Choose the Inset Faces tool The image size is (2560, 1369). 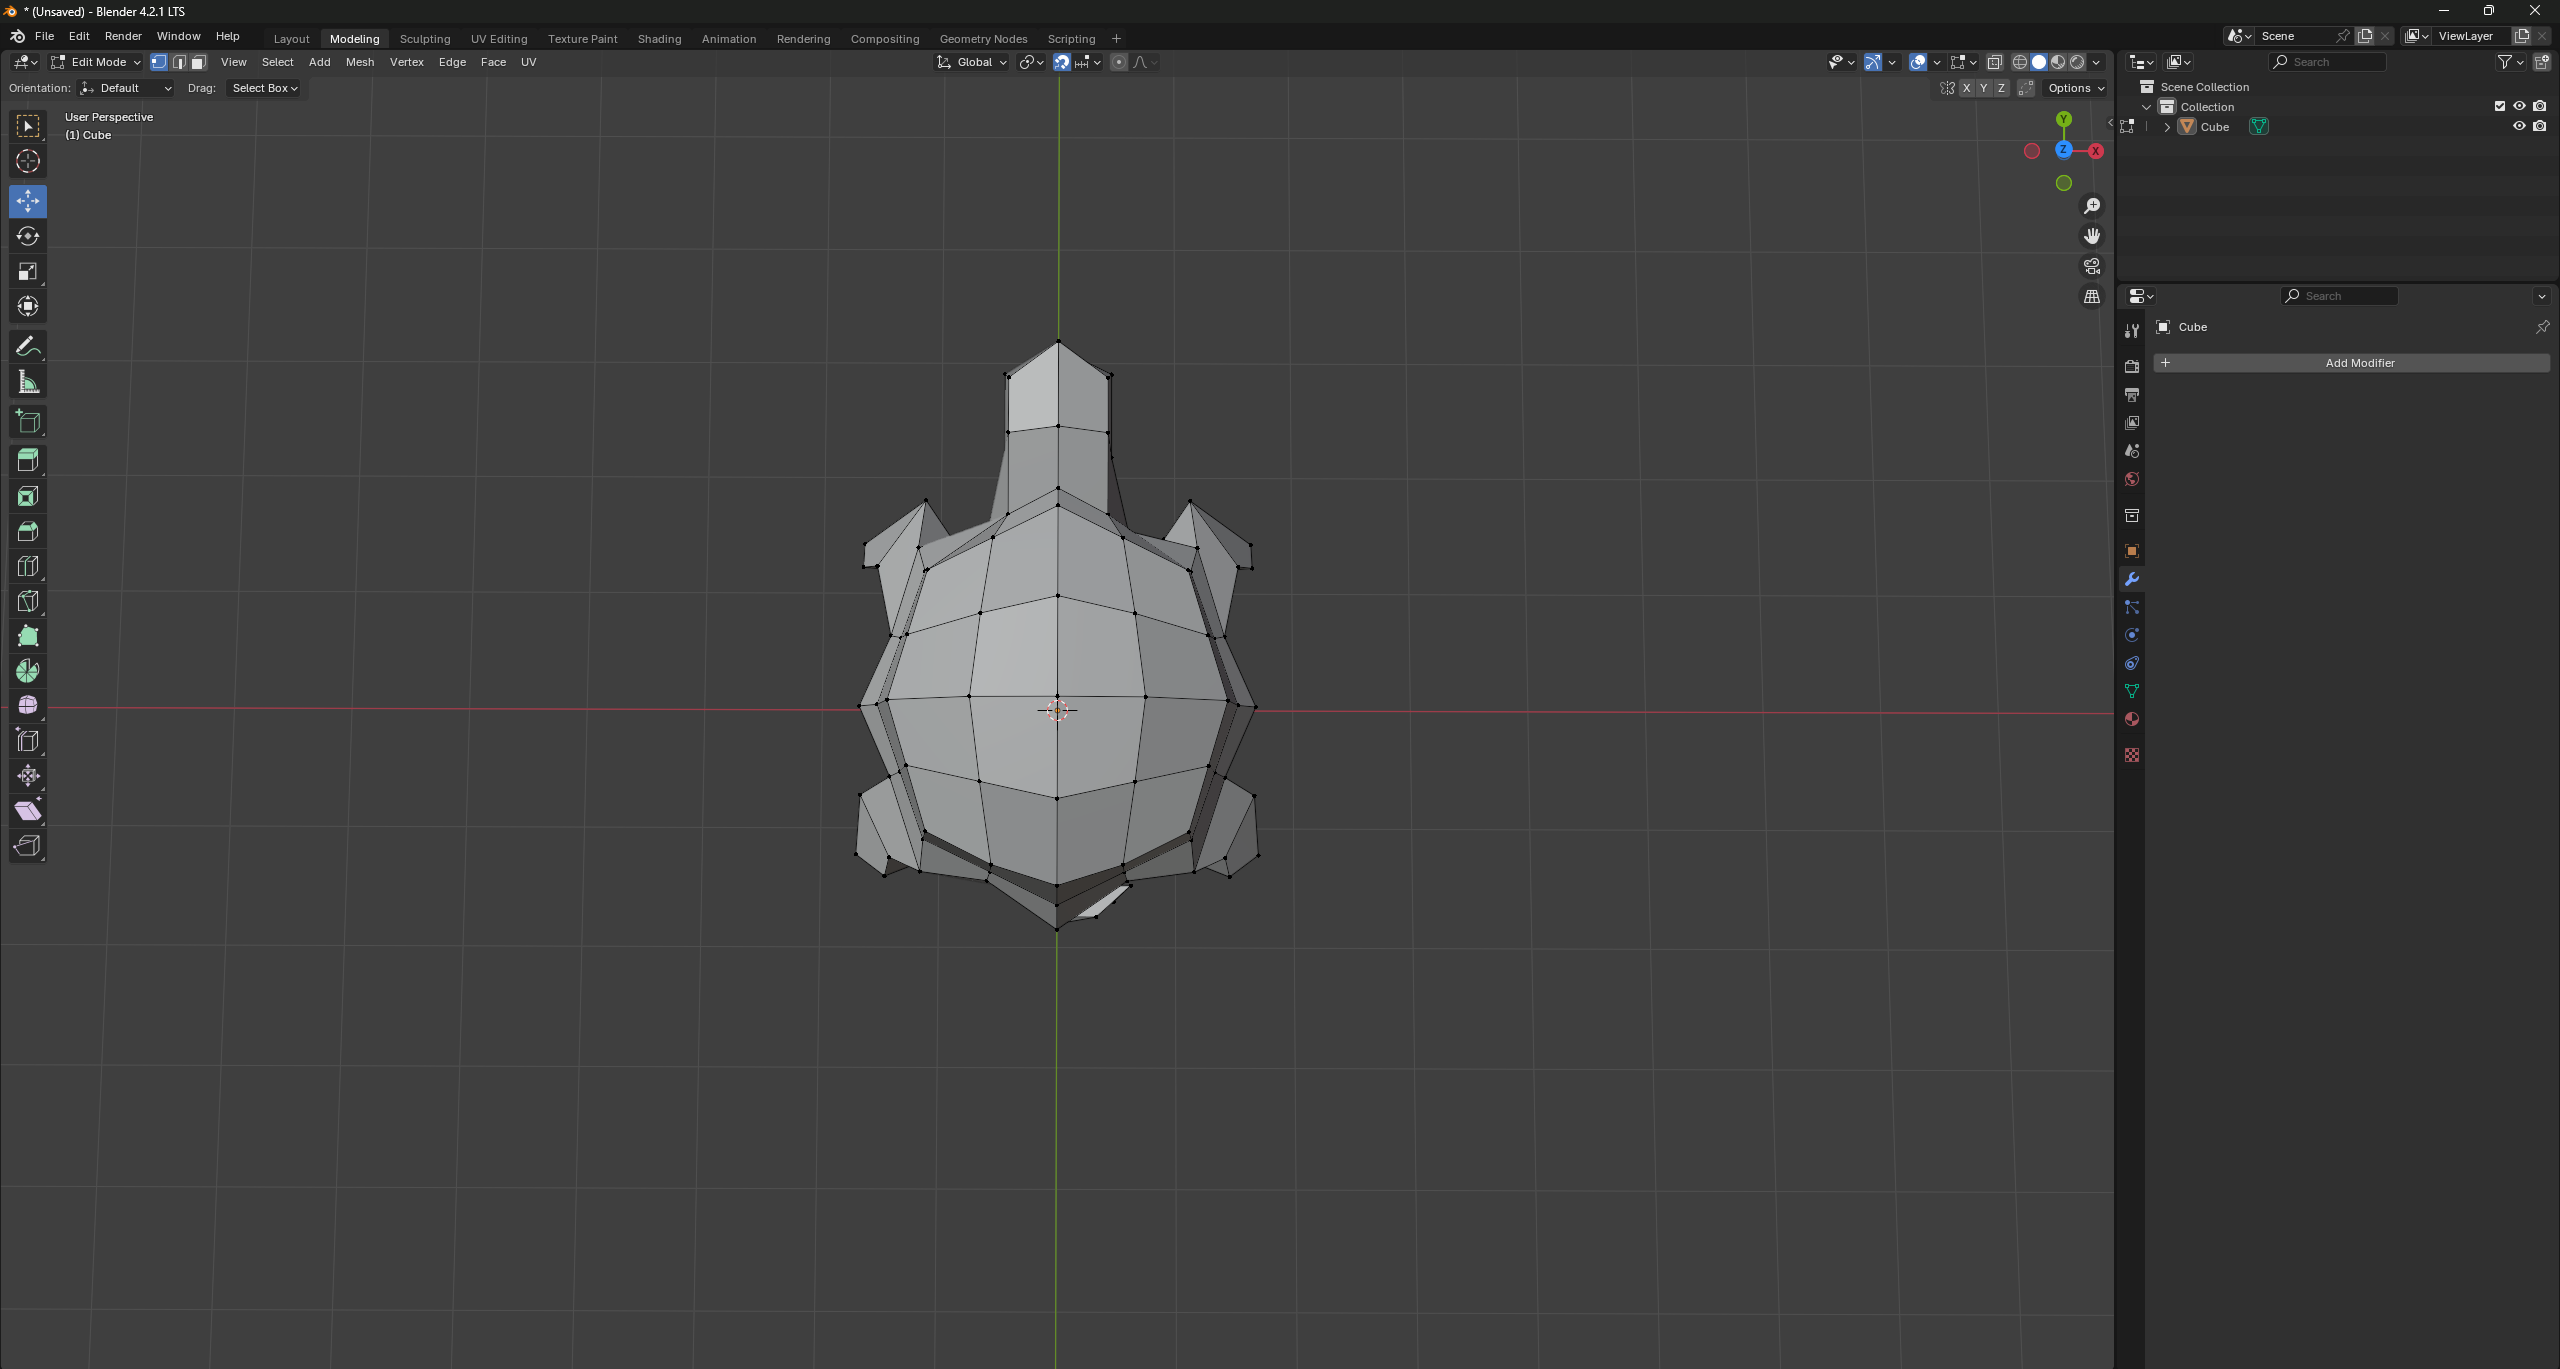[28, 497]
